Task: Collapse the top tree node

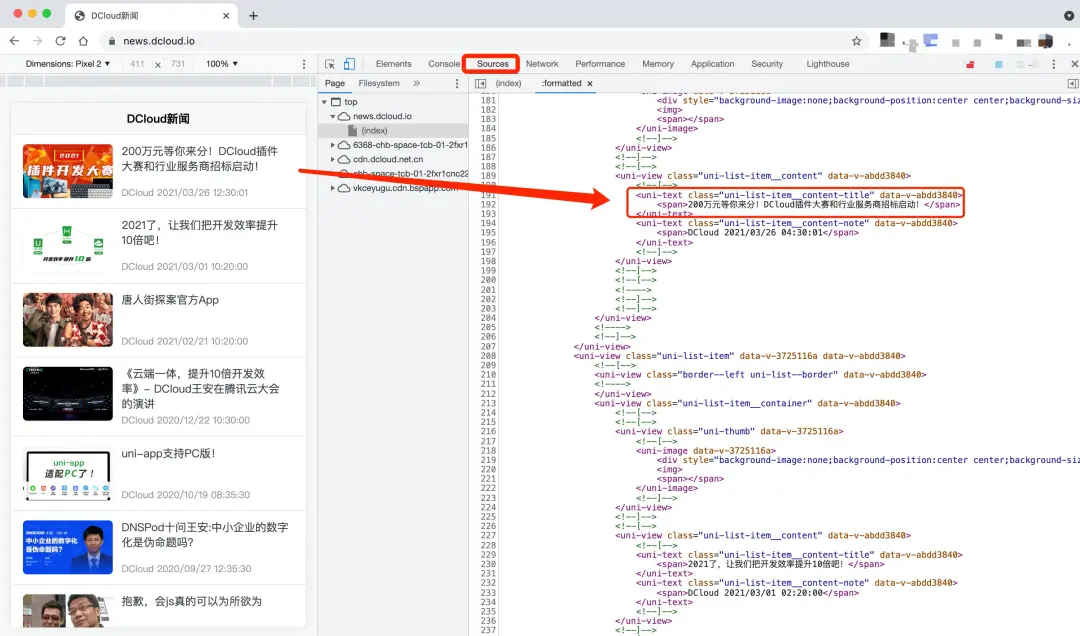Action: (324, 102)
